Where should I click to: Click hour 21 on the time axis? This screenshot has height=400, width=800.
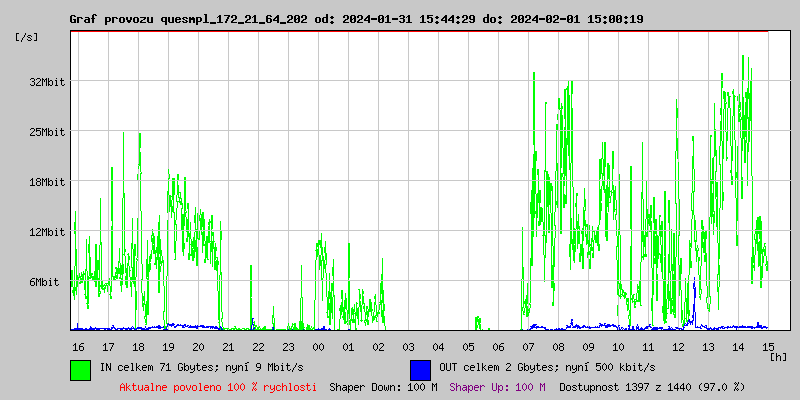coord(228,346)
